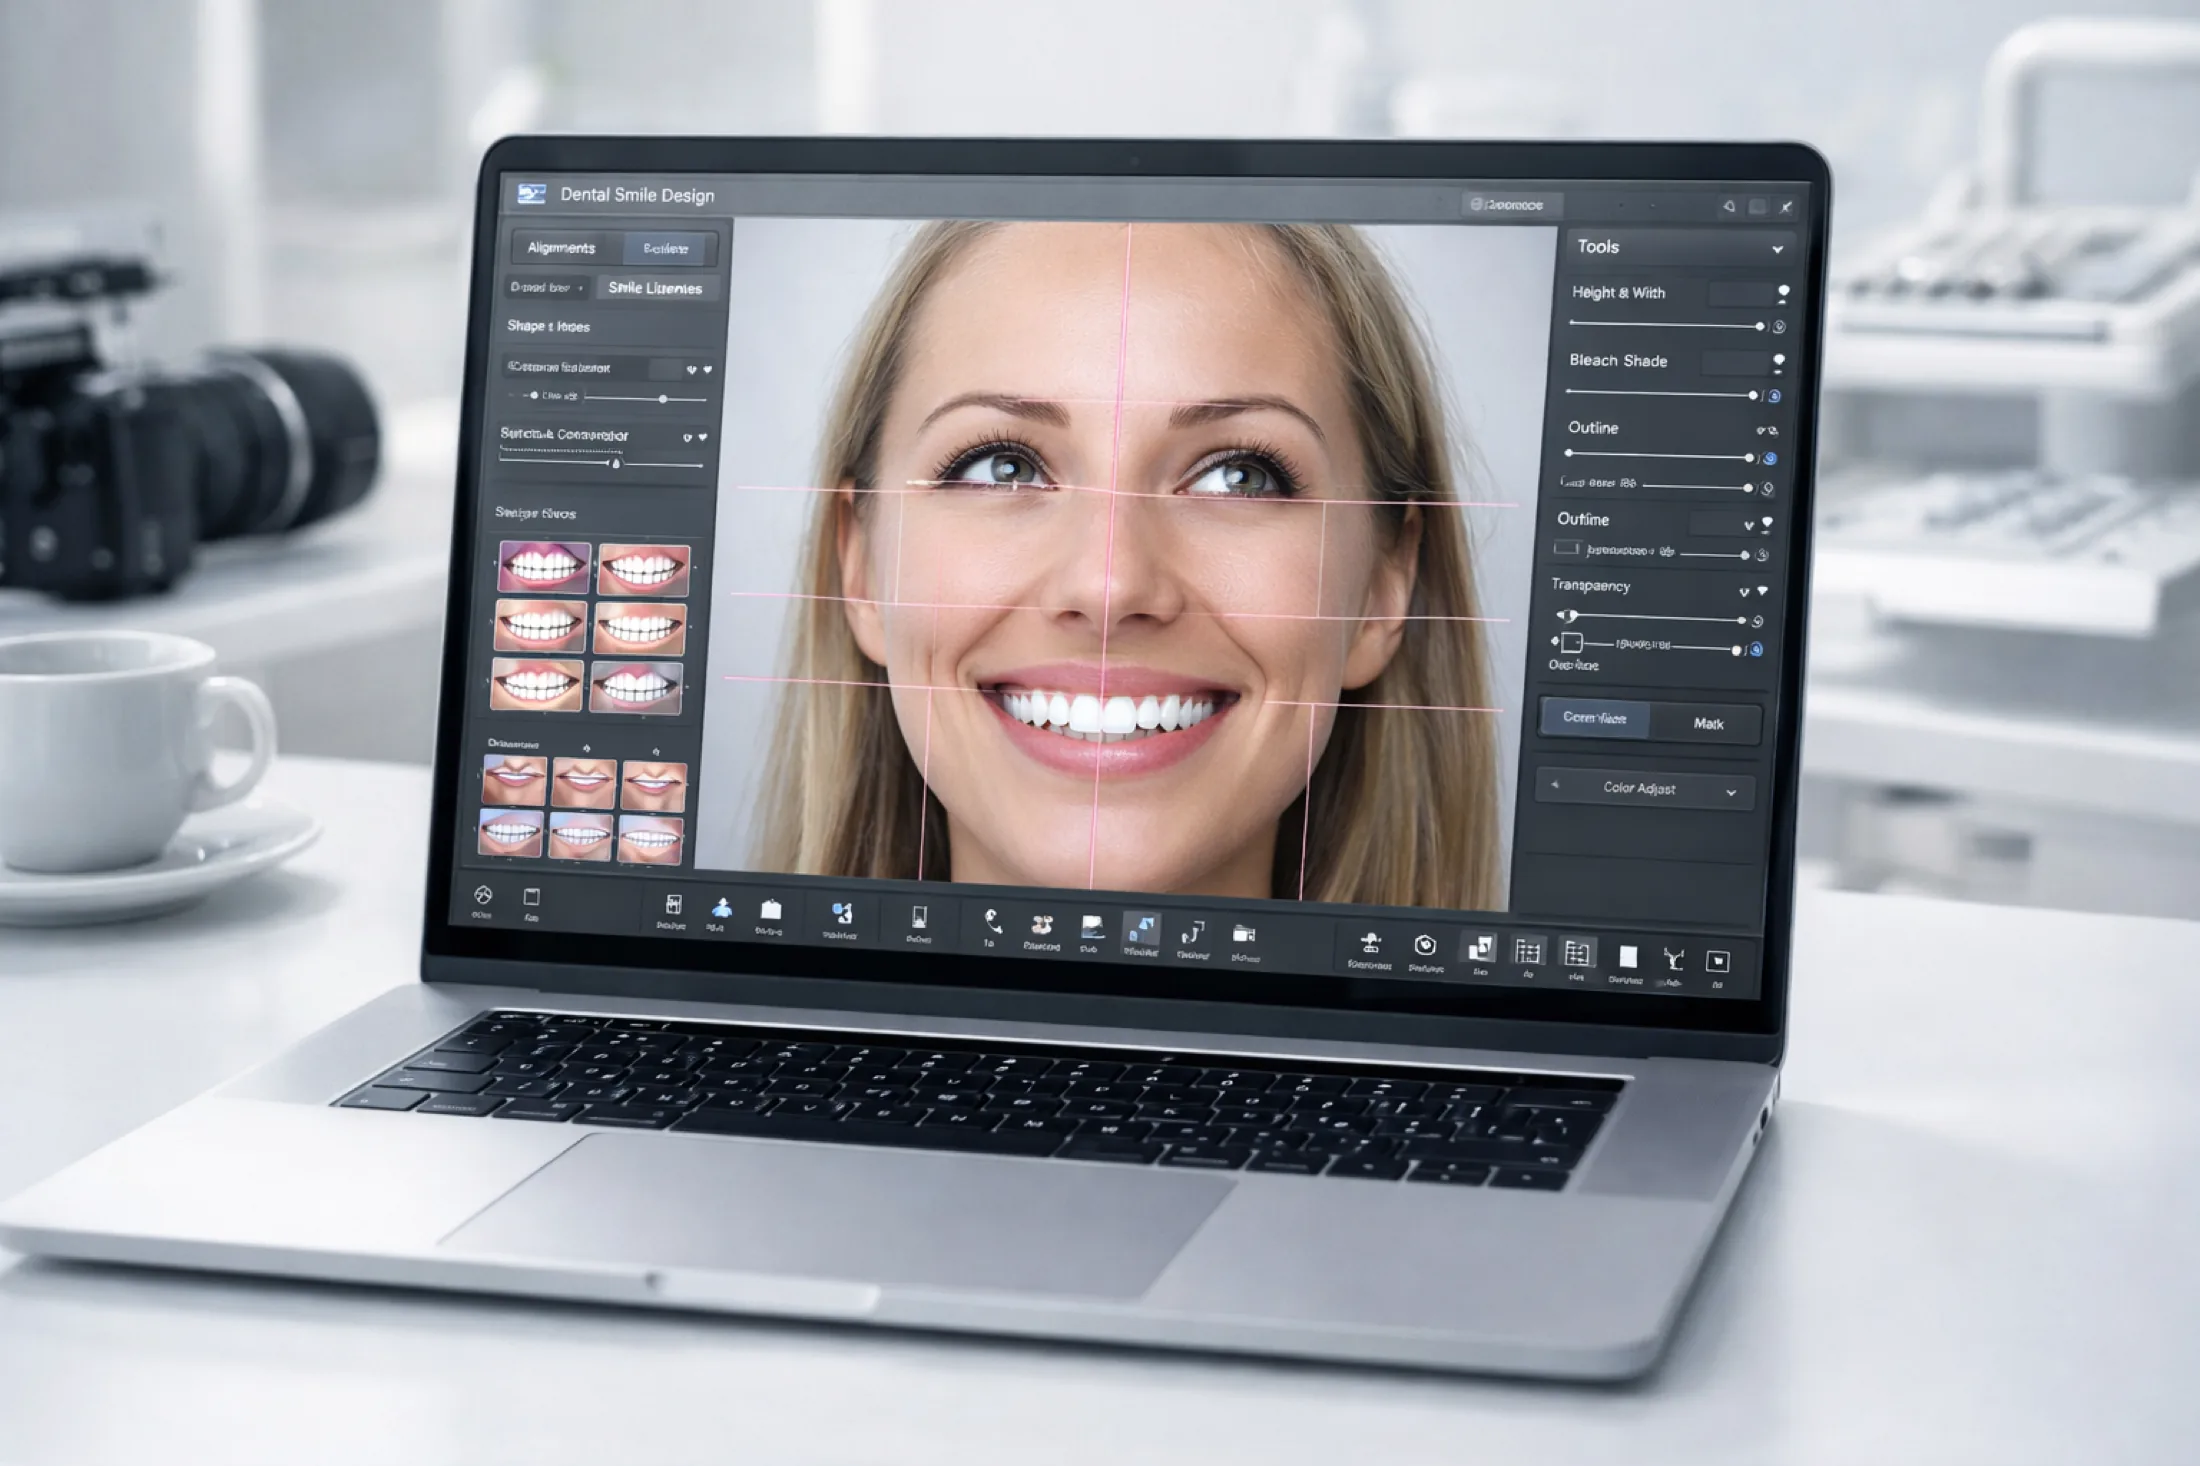Select the first closed-lips thumbnail in lower gallery

coord(514,780)
